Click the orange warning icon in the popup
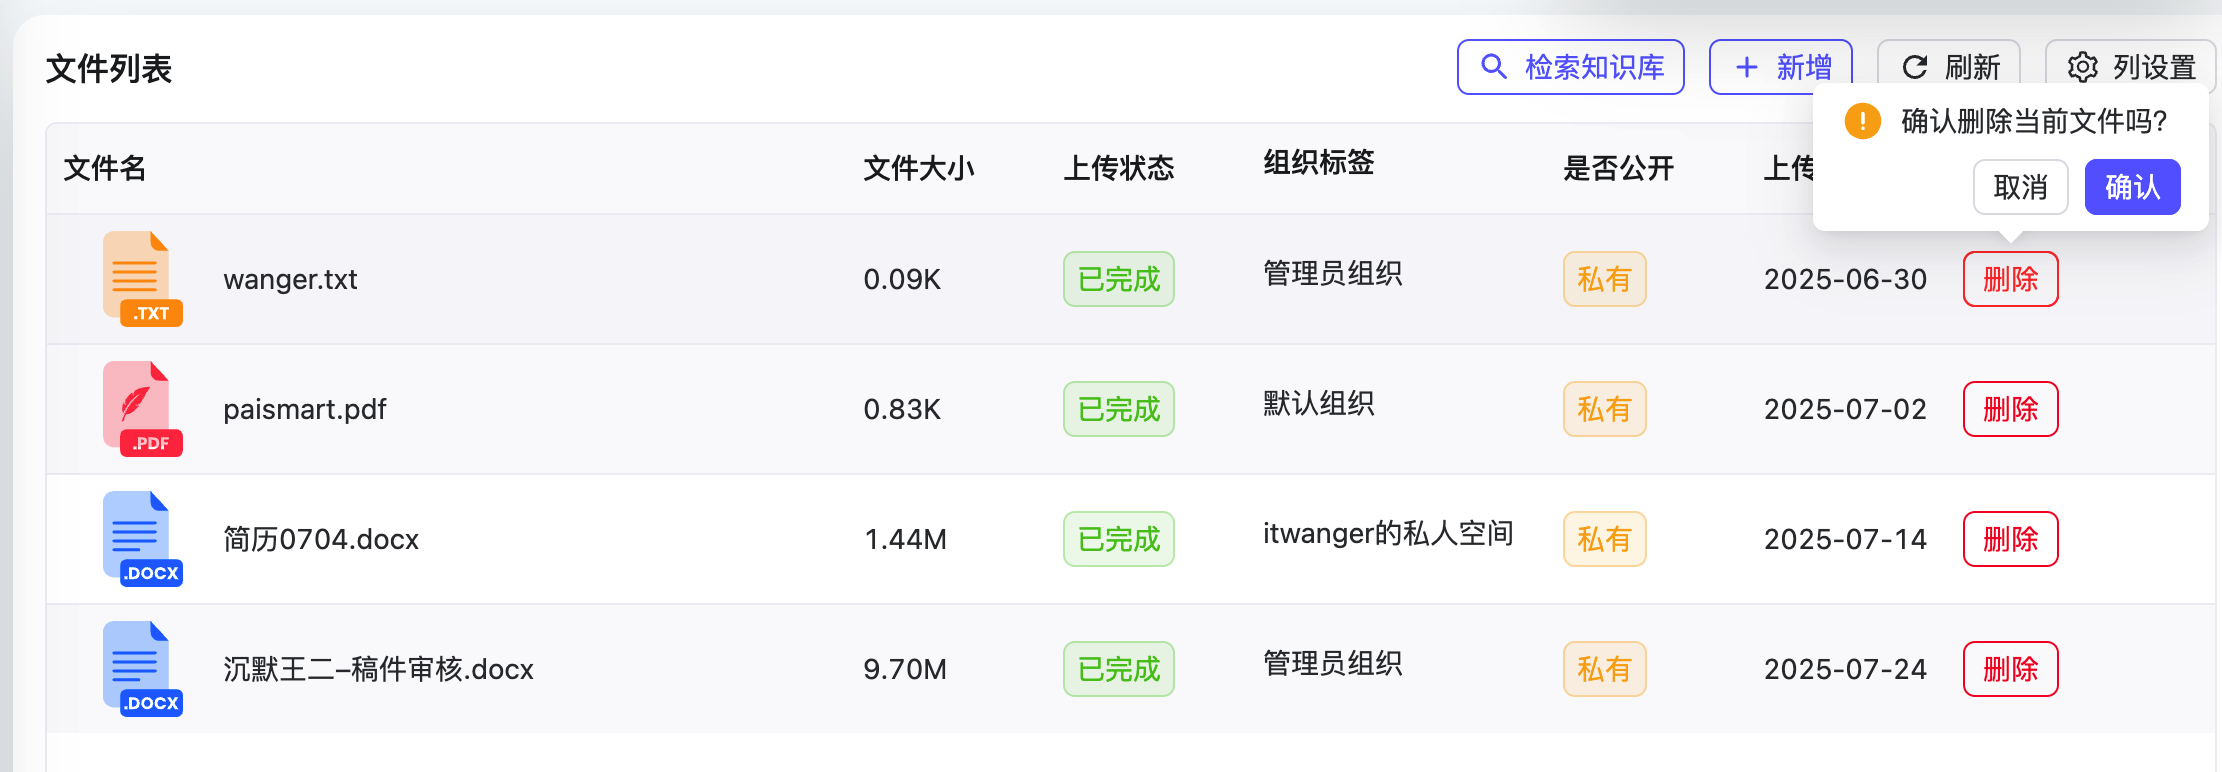The width and height of the screenshot is (2222, 772). pos(1862,121)
